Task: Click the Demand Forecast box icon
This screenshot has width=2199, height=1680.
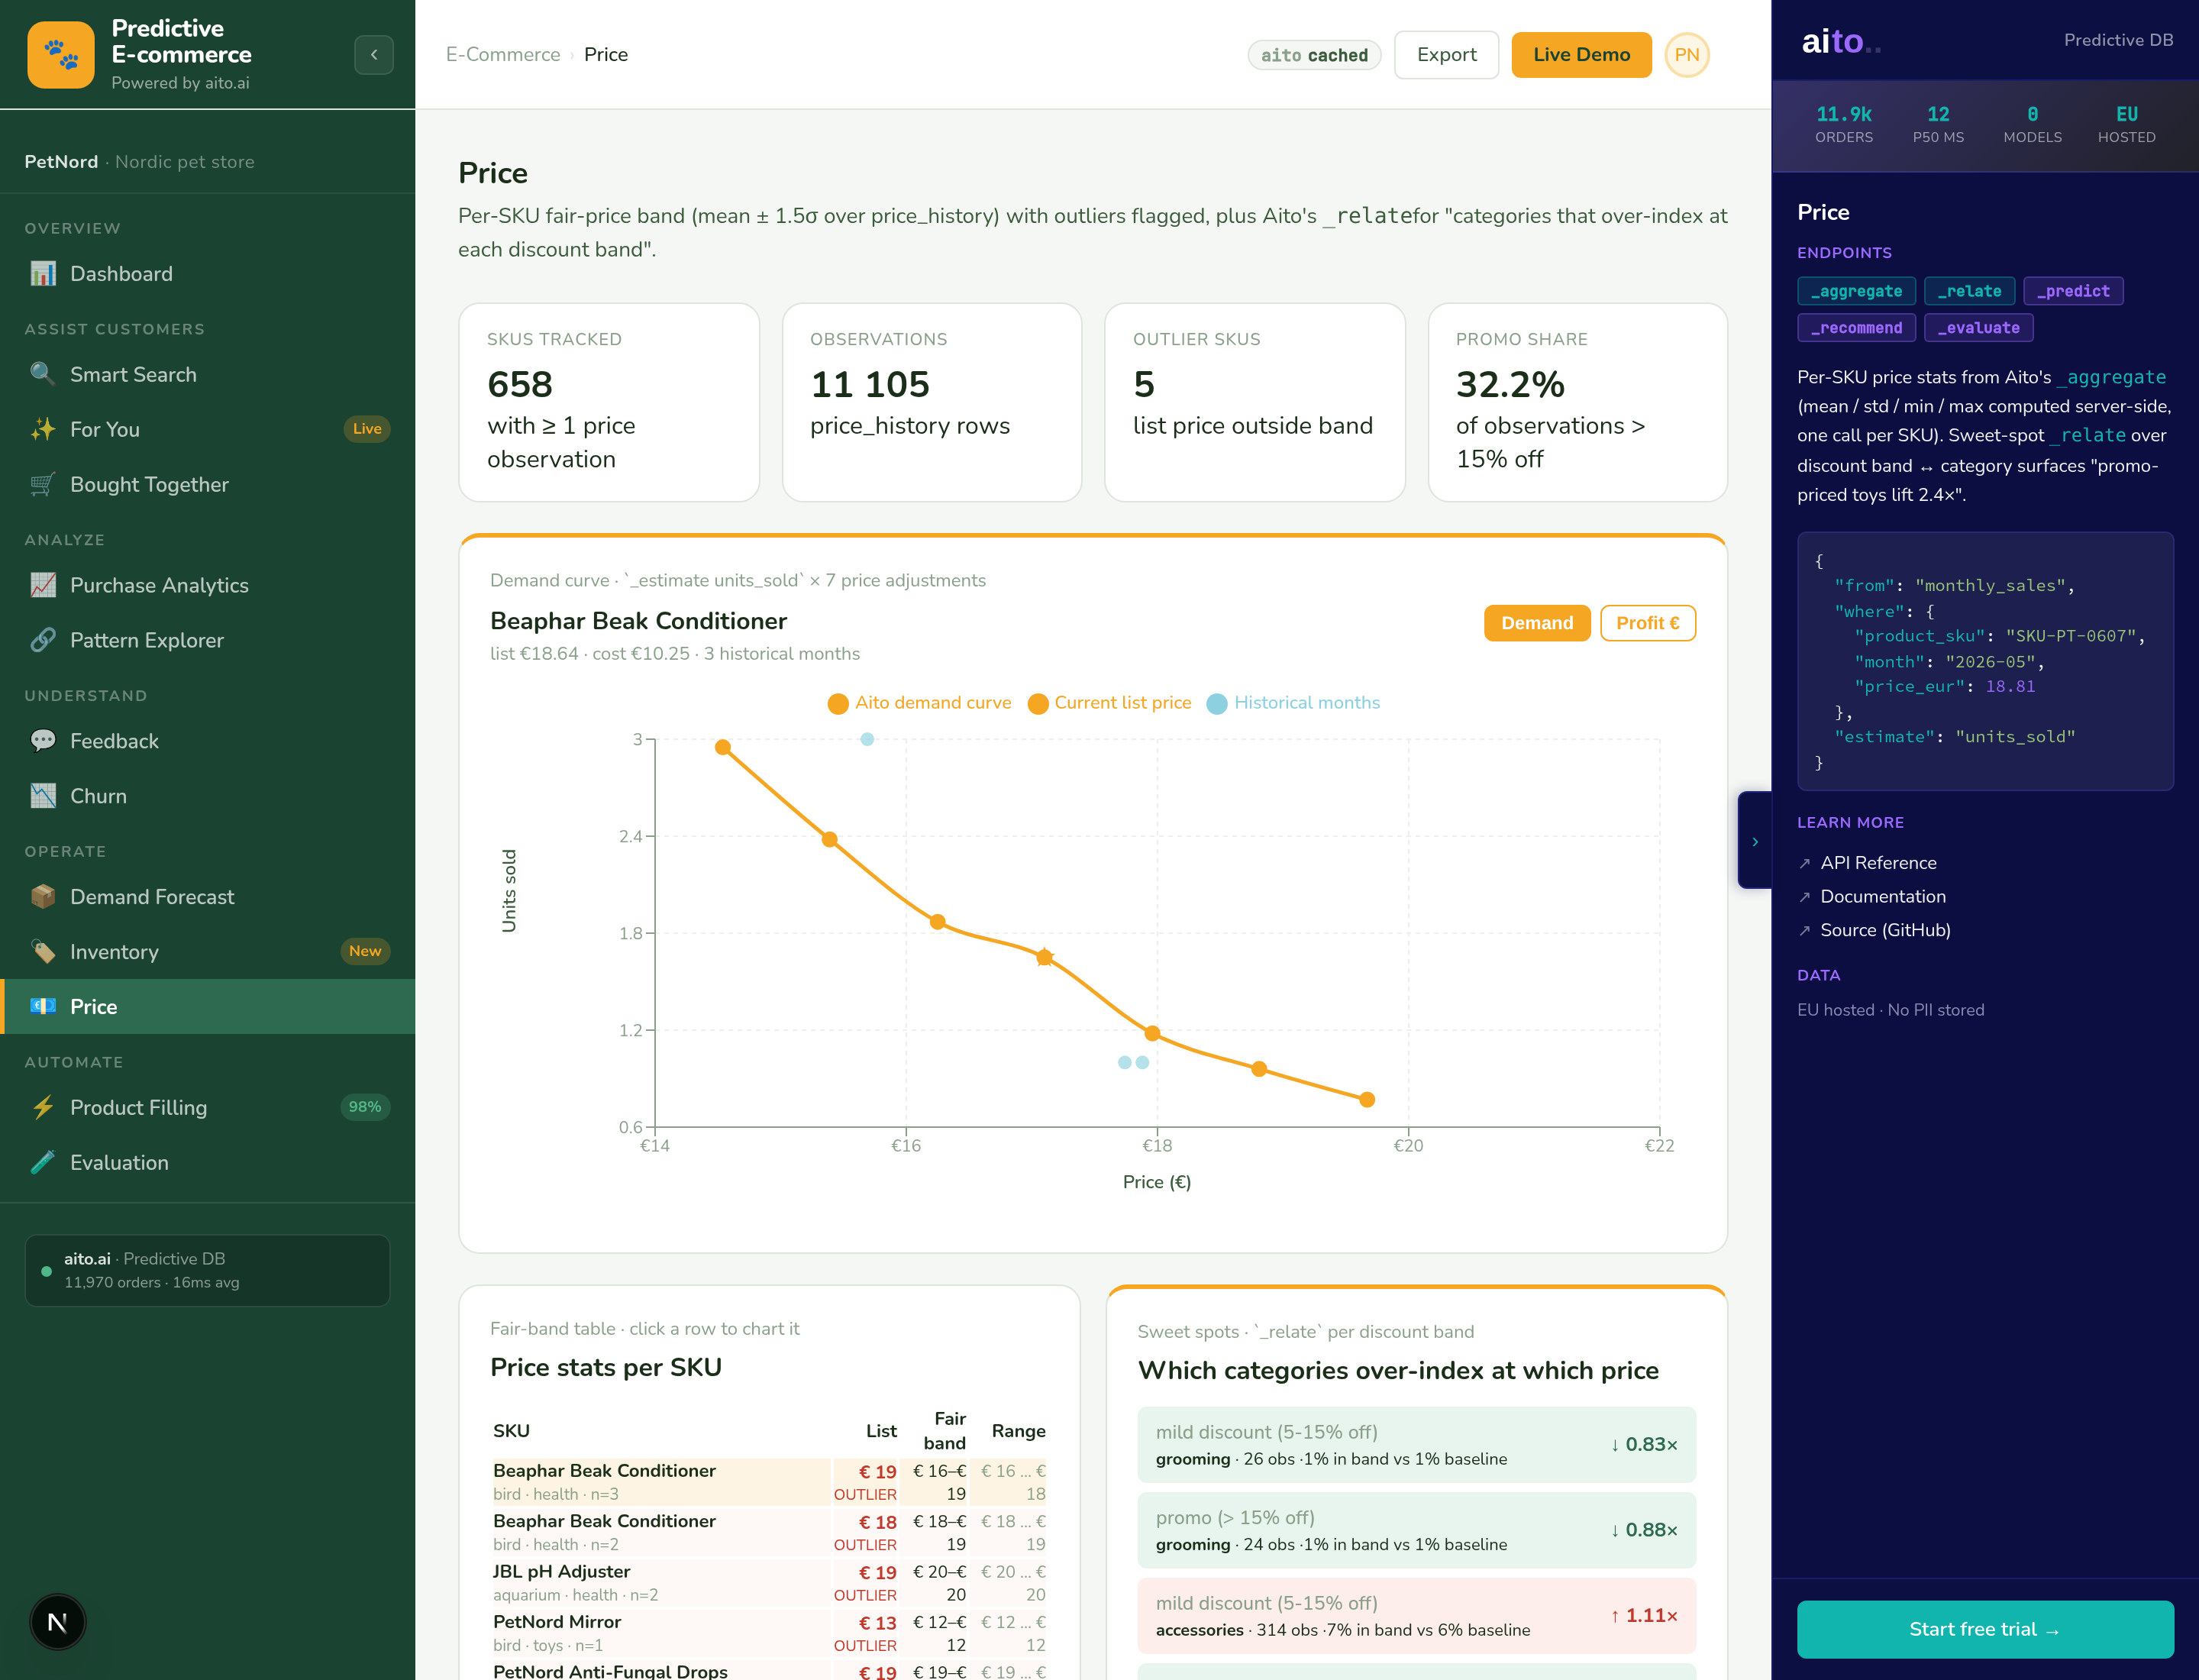Action: tap(43, 897)
